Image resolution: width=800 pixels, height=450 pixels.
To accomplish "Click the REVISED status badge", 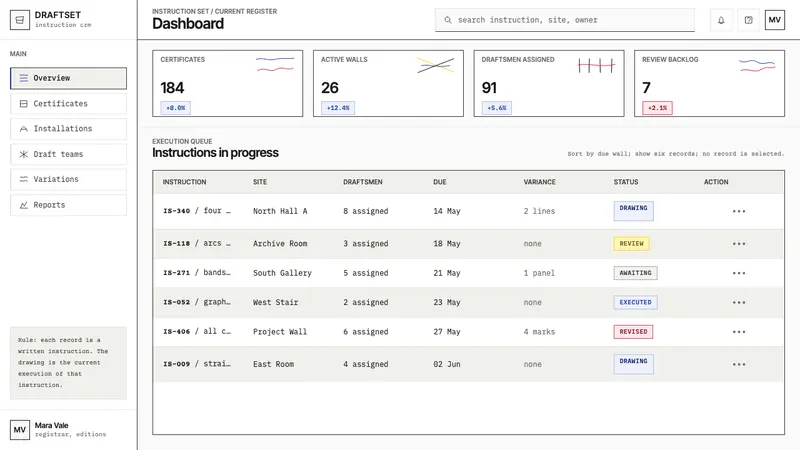I will pyautogui.click(x=633, y=332).
